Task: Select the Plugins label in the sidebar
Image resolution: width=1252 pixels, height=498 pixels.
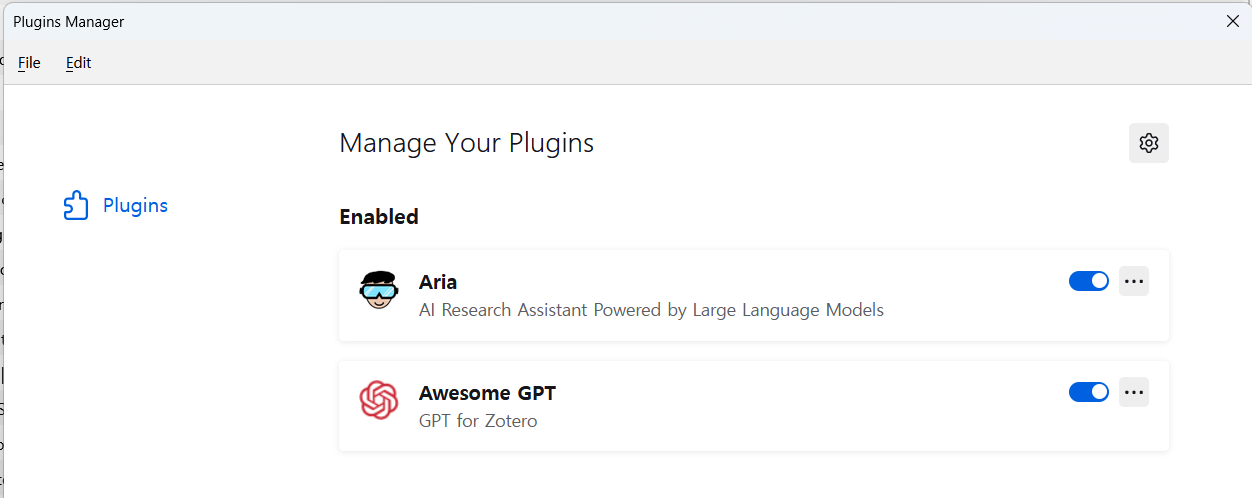Action: [x=135, y=205]
